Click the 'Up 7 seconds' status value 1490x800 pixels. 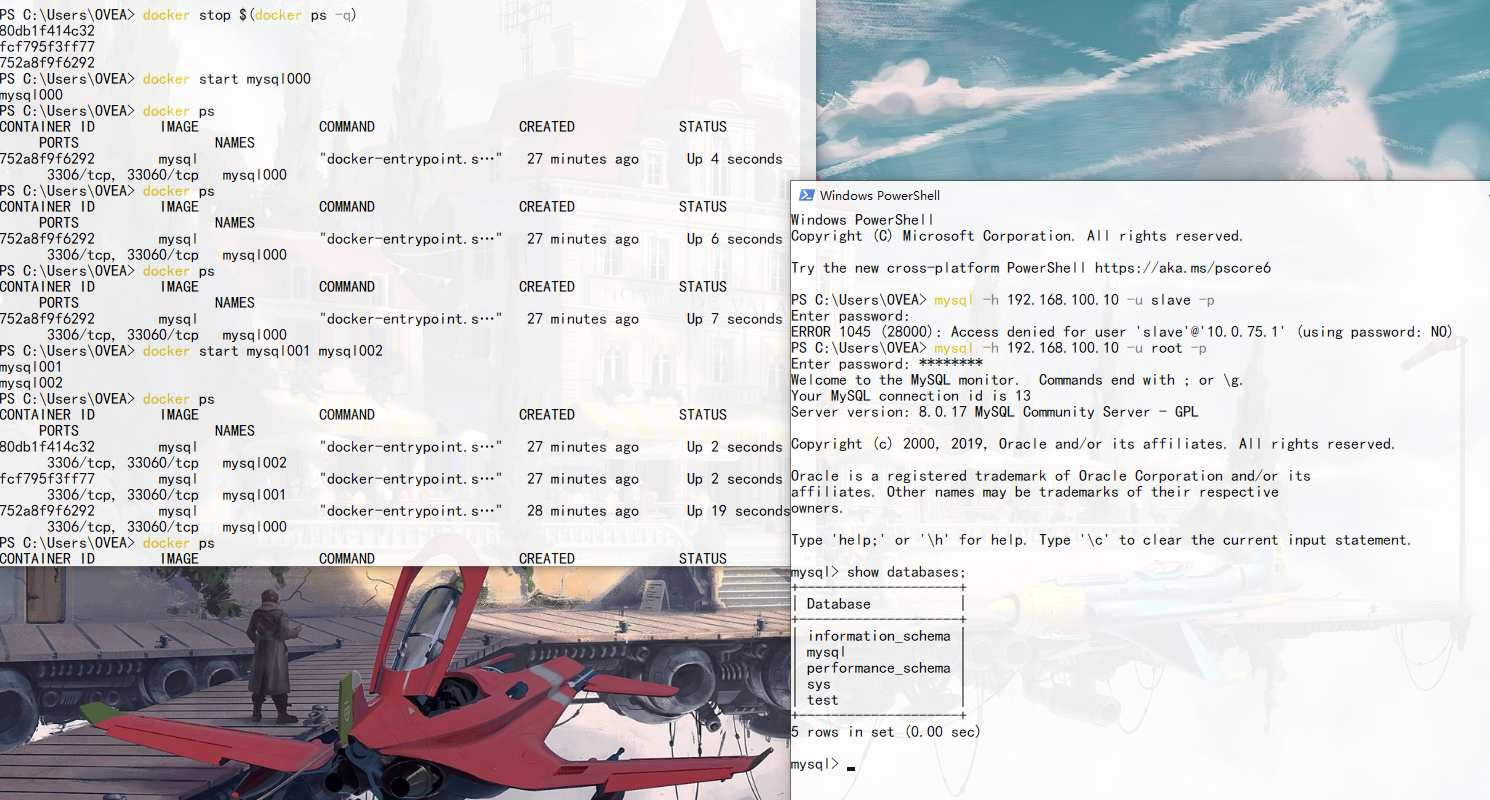coord(735,319)
